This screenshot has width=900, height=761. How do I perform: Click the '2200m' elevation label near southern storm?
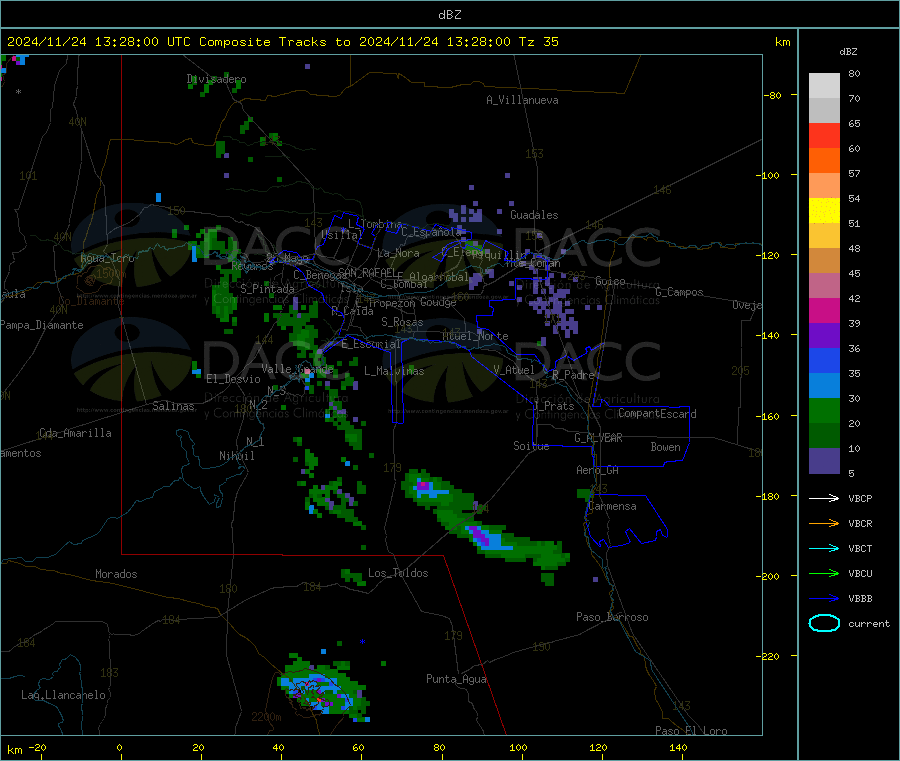(x=266, y=717)
